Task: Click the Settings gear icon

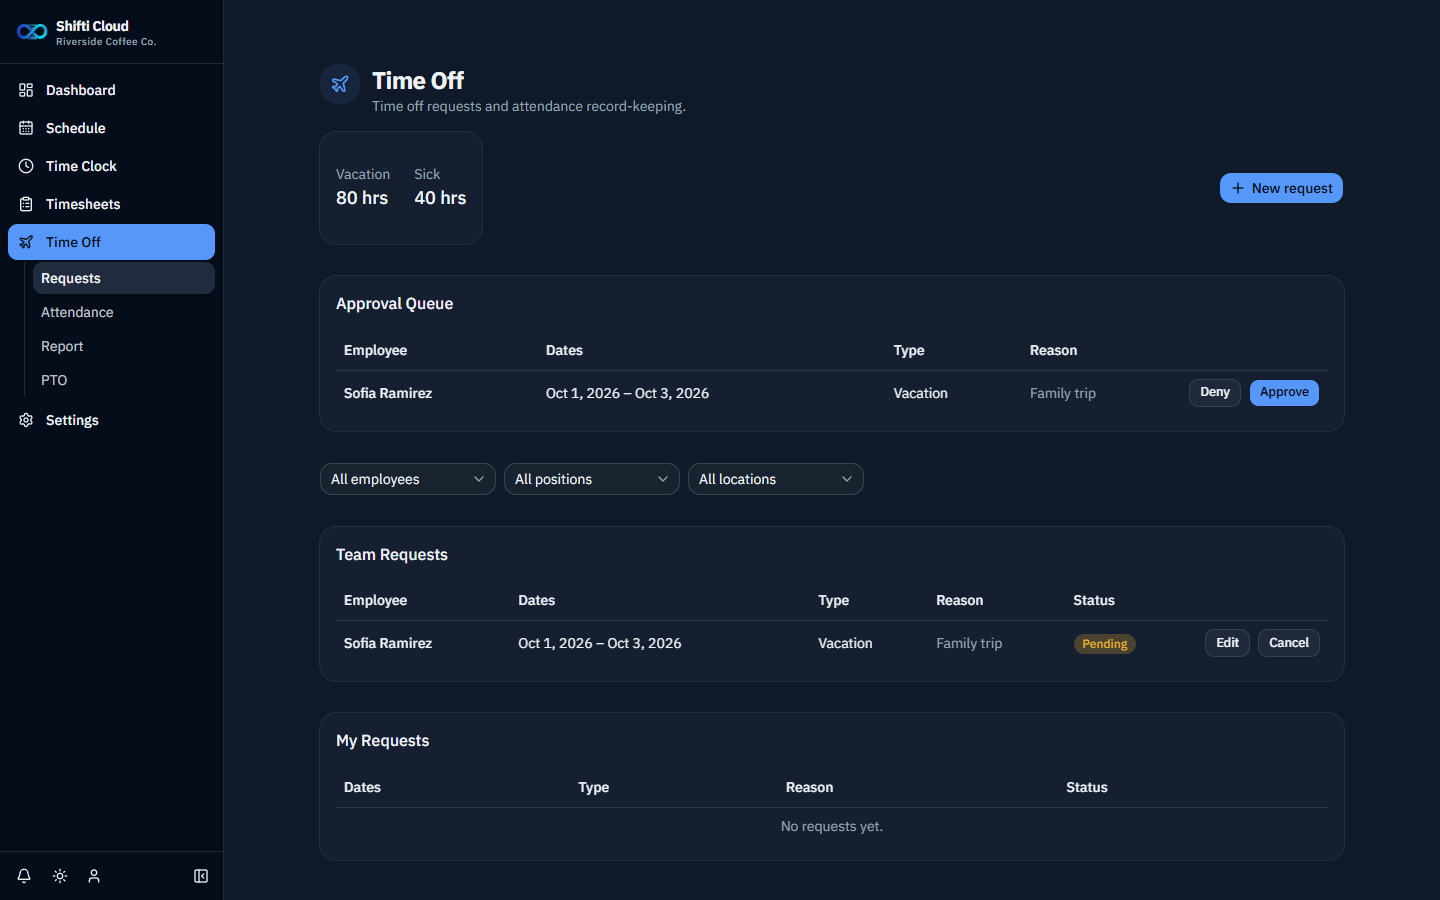Action: pos(26,420)
